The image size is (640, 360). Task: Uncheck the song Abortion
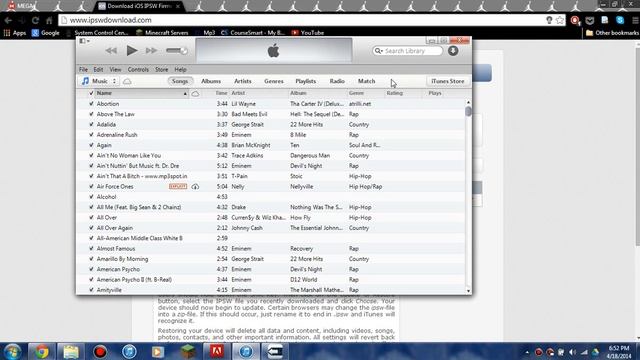91,104
